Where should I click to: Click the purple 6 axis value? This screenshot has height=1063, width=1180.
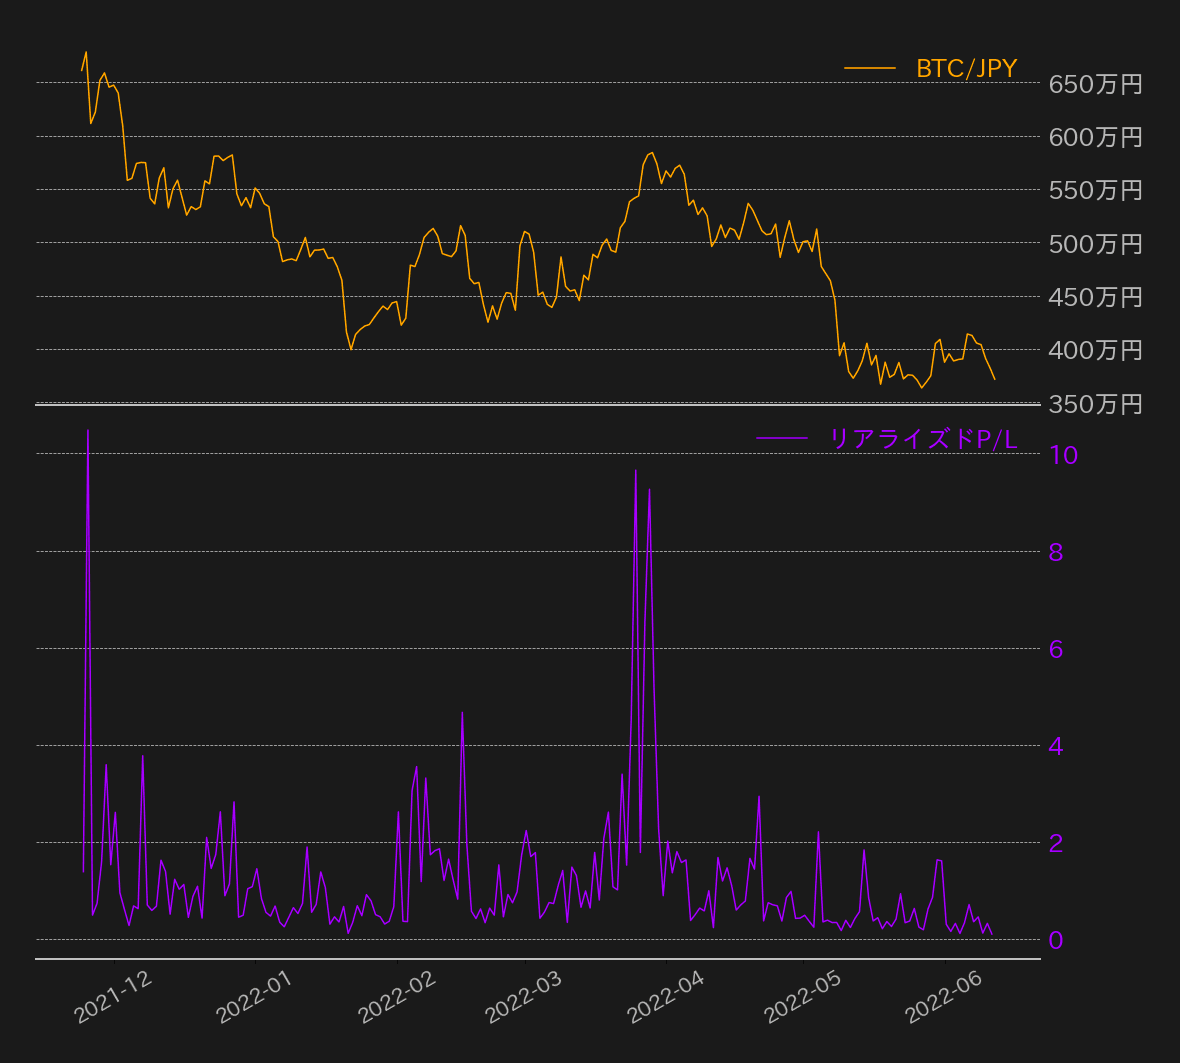pos(1056,649)
